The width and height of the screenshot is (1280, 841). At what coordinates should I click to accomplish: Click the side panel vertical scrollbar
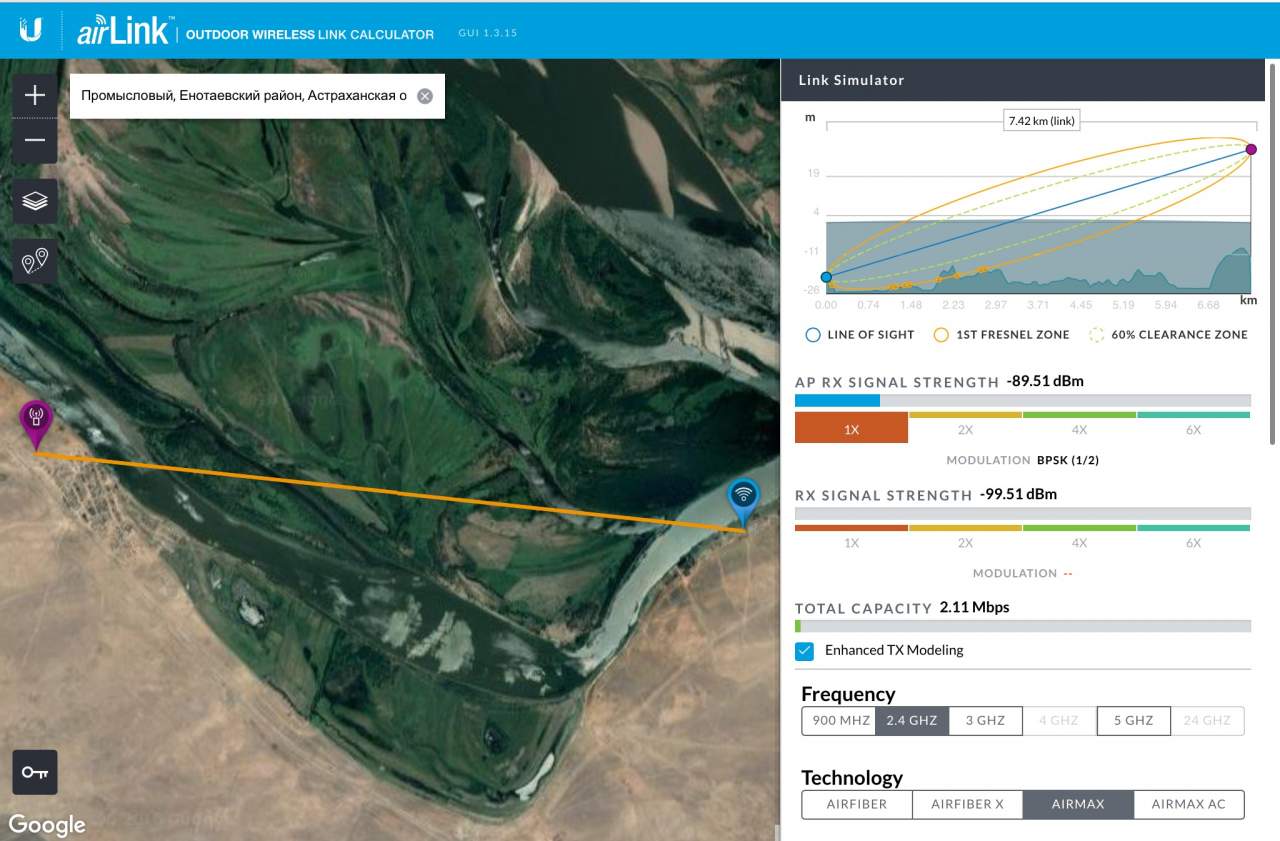pyautogui.click(x=1273, y=254)
